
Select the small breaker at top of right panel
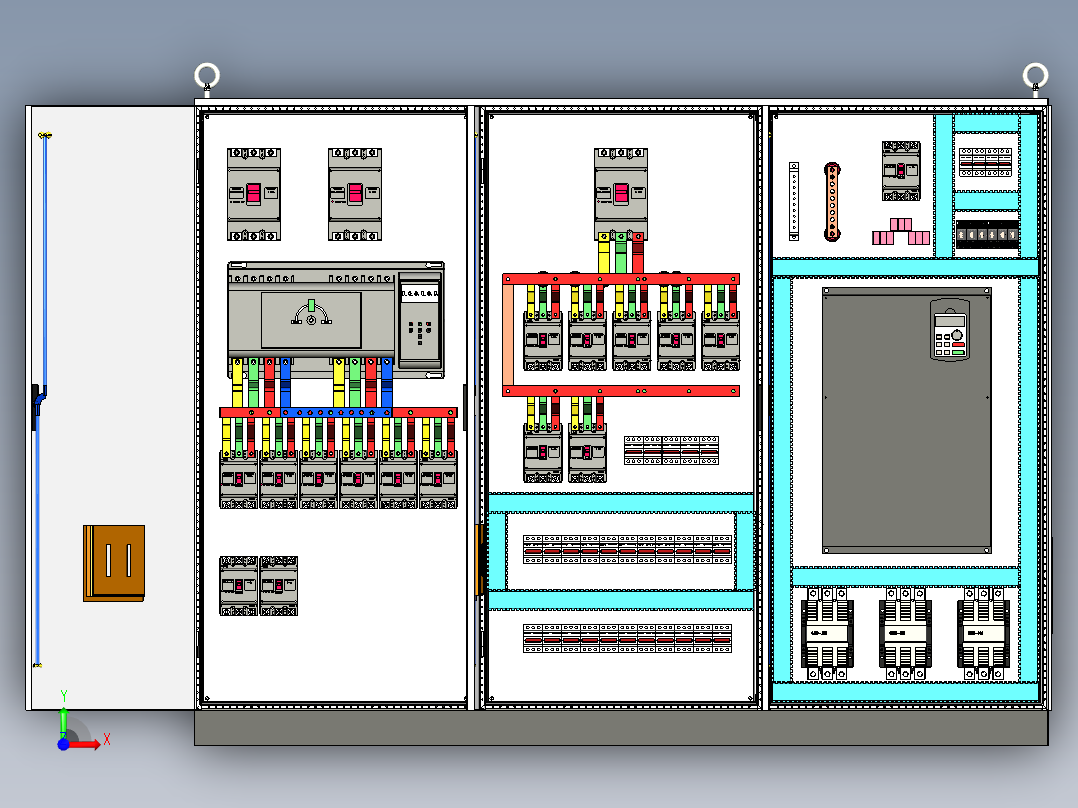click(901, 171)
